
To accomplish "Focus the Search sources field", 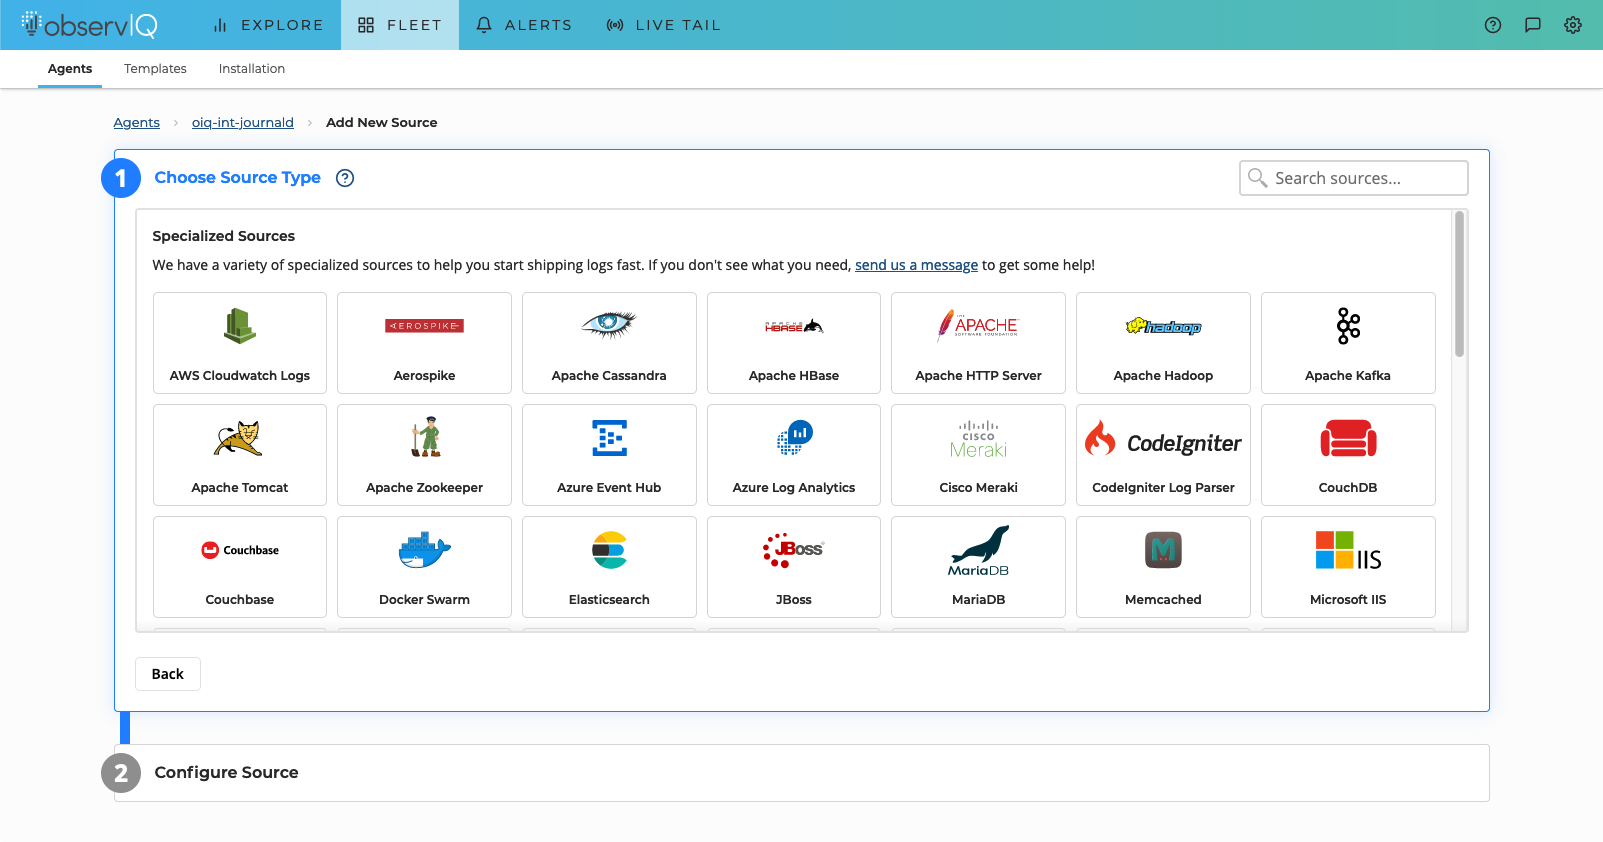I will (x=1354, y=178).
